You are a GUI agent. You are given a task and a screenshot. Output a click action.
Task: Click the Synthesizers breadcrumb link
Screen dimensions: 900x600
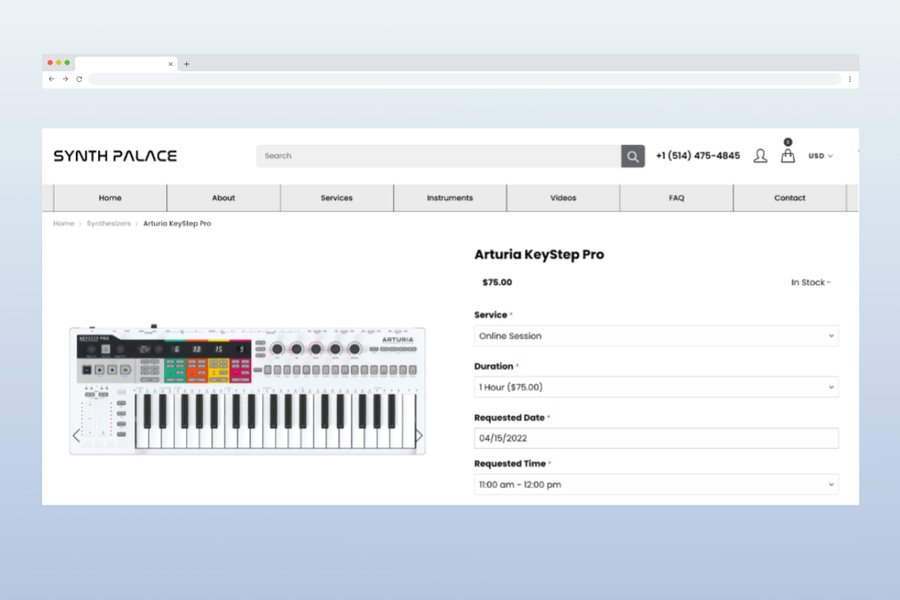tap(108, 223)
